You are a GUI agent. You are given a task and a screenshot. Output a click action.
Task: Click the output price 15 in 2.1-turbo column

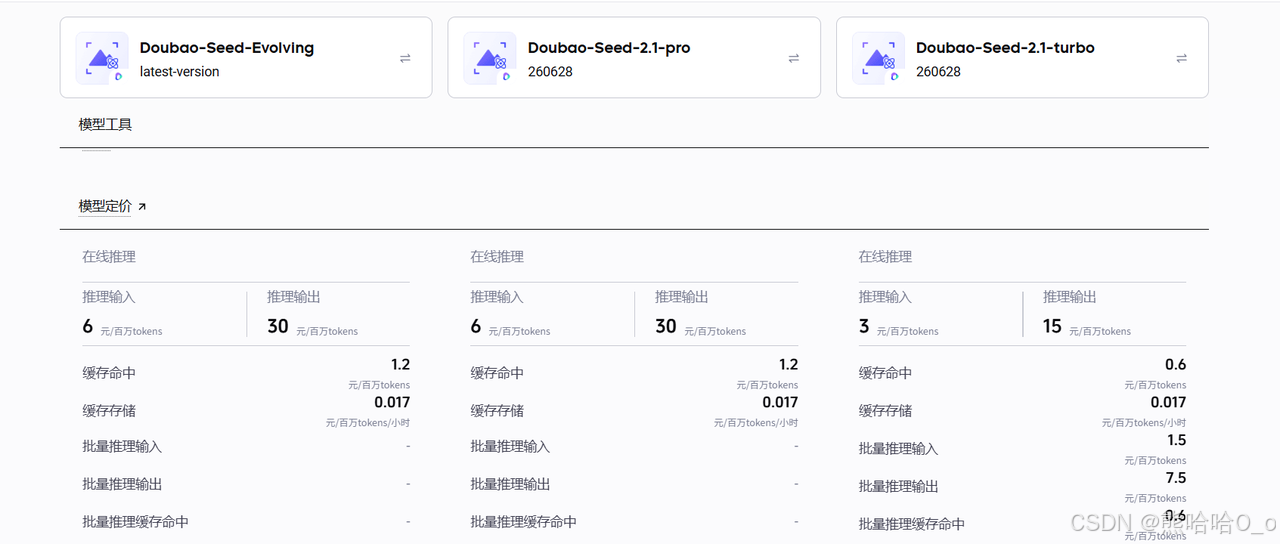tap(1052, 327)
